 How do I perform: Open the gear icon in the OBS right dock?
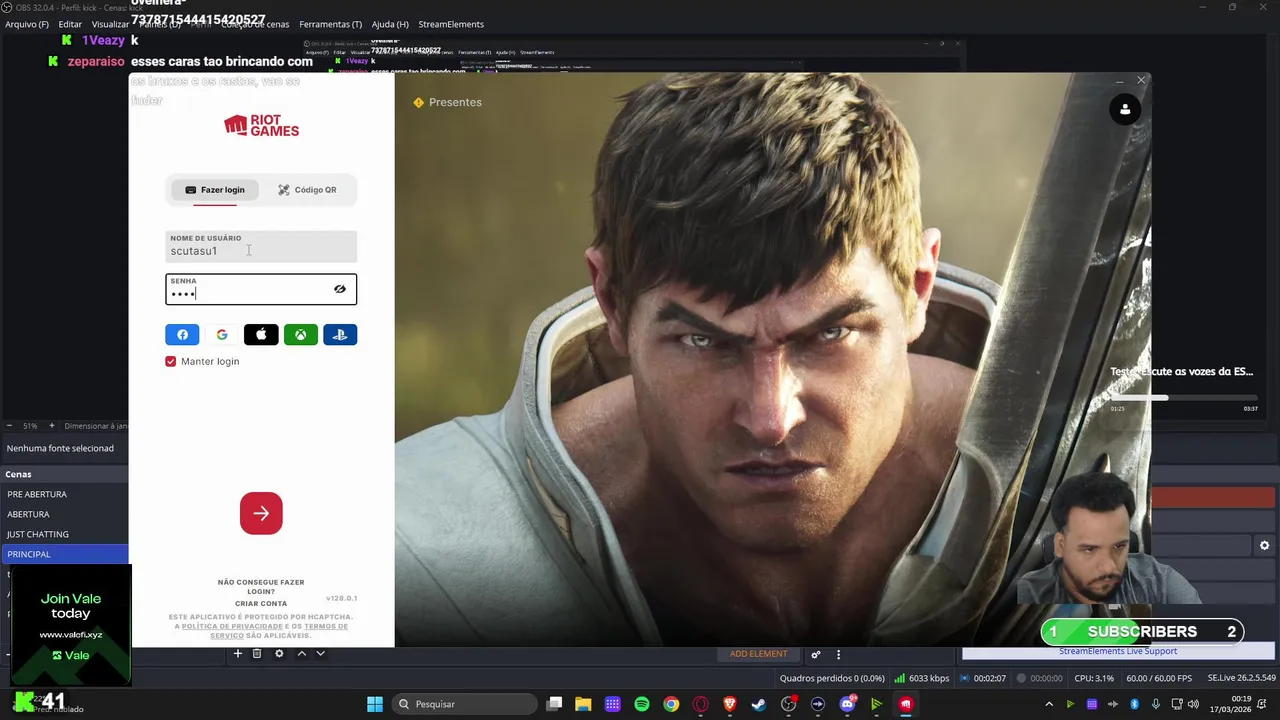tap(1264, 545)
